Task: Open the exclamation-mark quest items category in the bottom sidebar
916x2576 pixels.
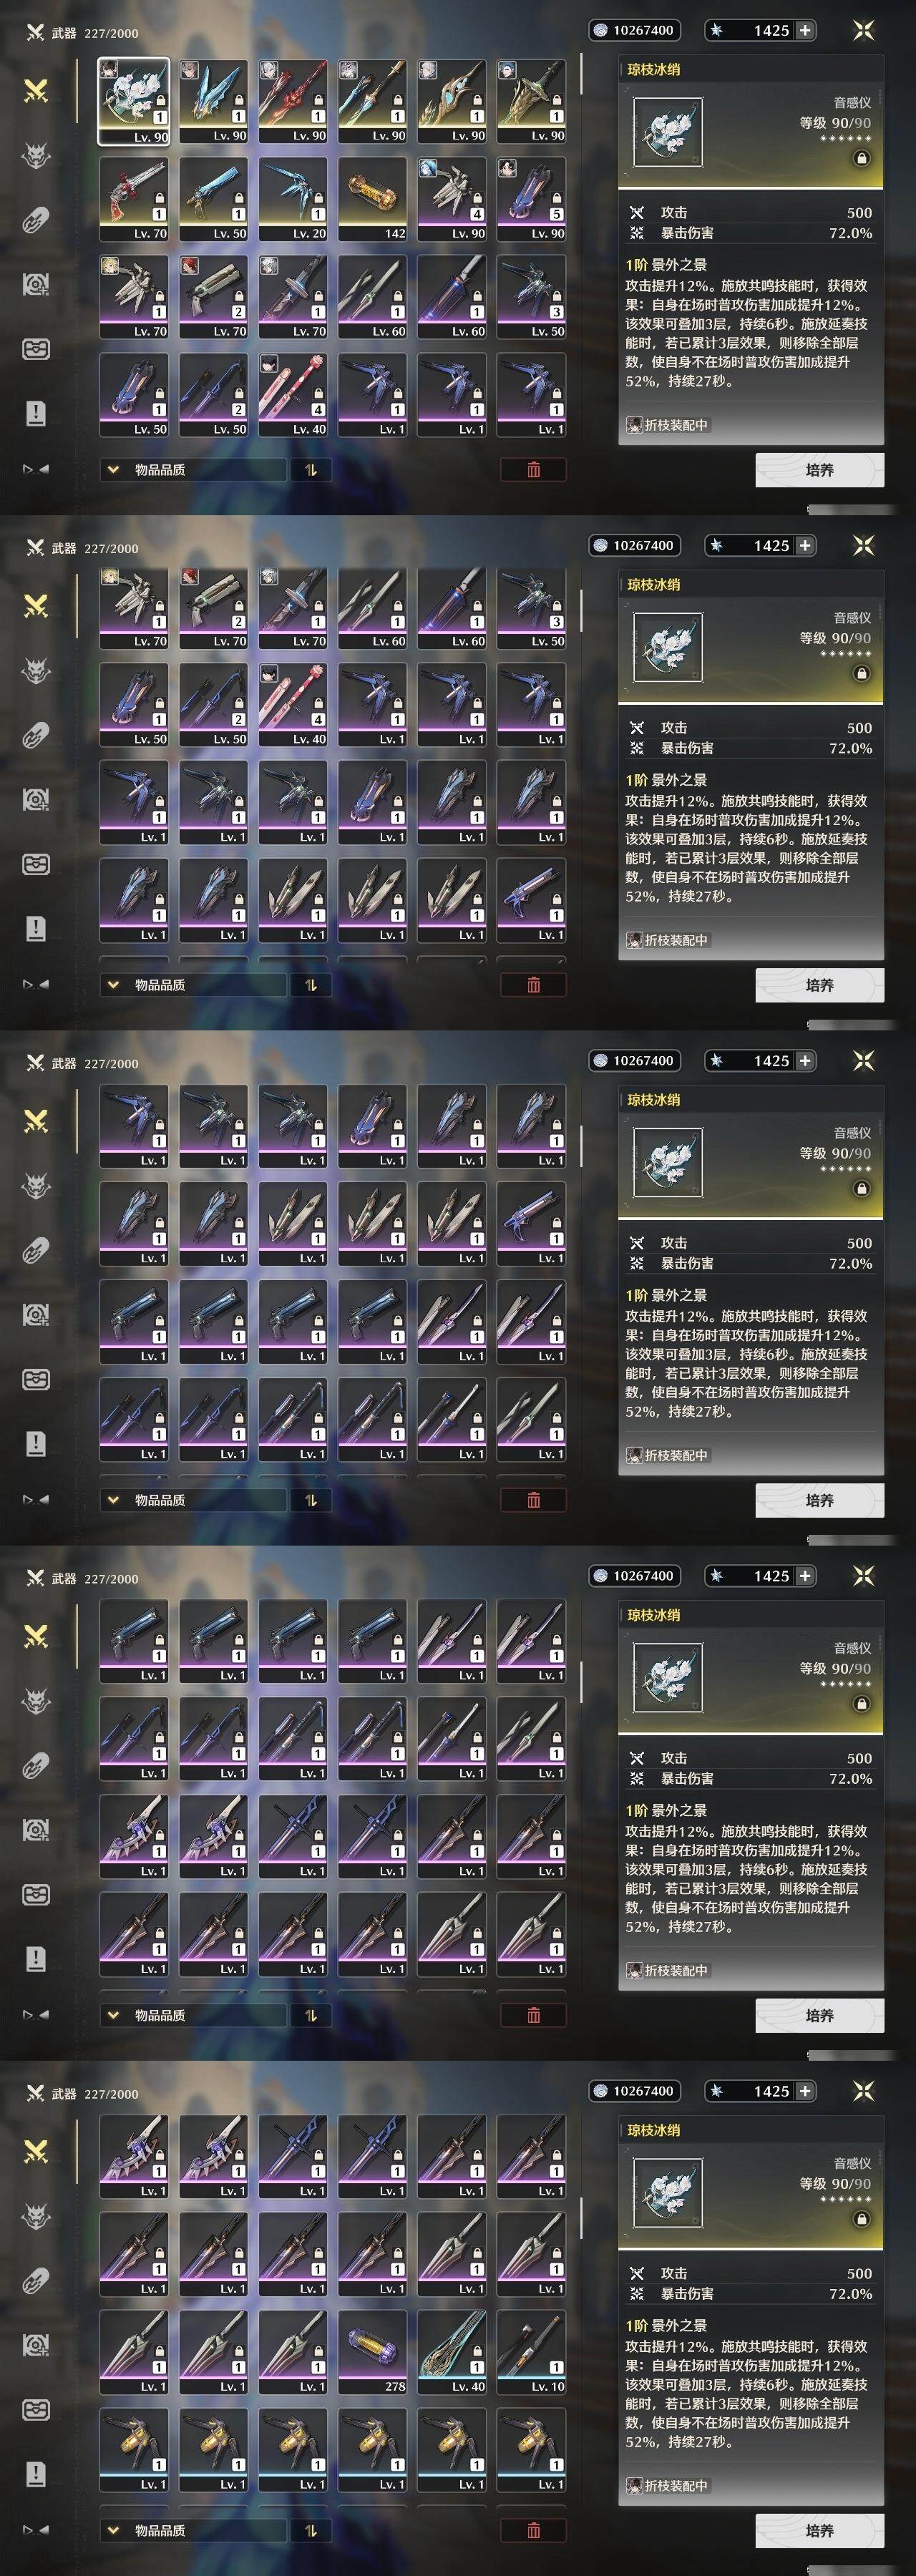Action: point(36,2474)
